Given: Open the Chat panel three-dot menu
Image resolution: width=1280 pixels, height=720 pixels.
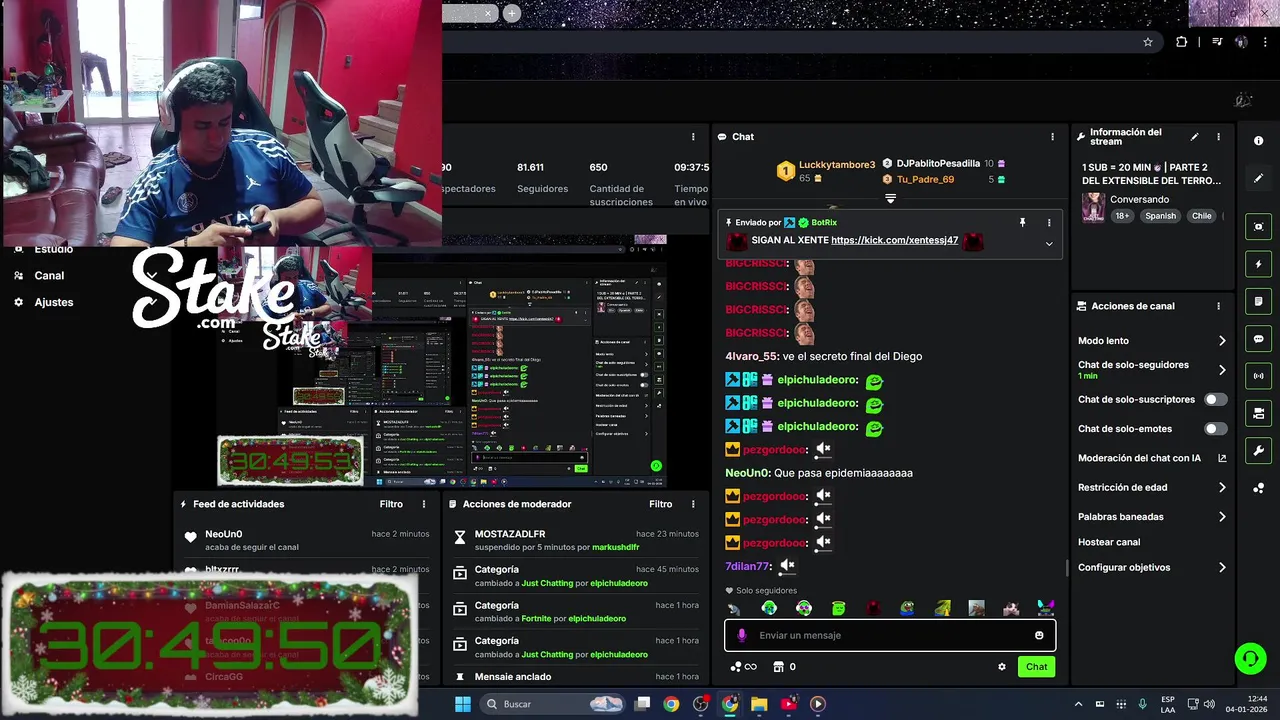Looking at the screenshot, I should pyautogui.click(x=1052, y=137).
